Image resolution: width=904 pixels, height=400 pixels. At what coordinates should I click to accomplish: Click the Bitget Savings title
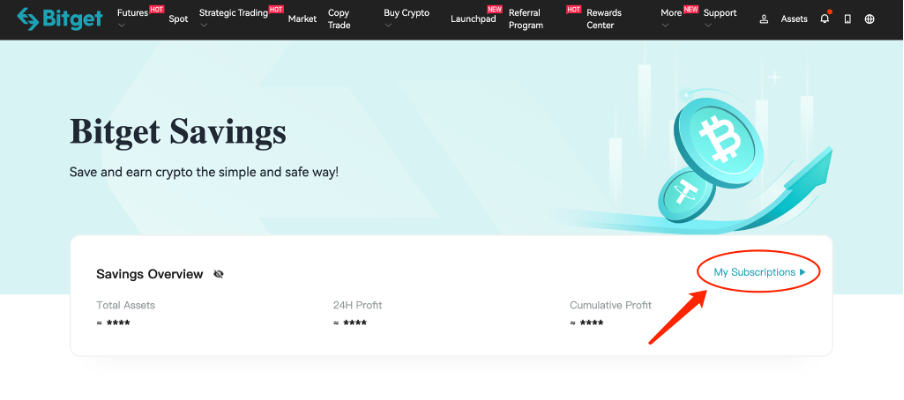pyautogui.click(x=178, y=131)
